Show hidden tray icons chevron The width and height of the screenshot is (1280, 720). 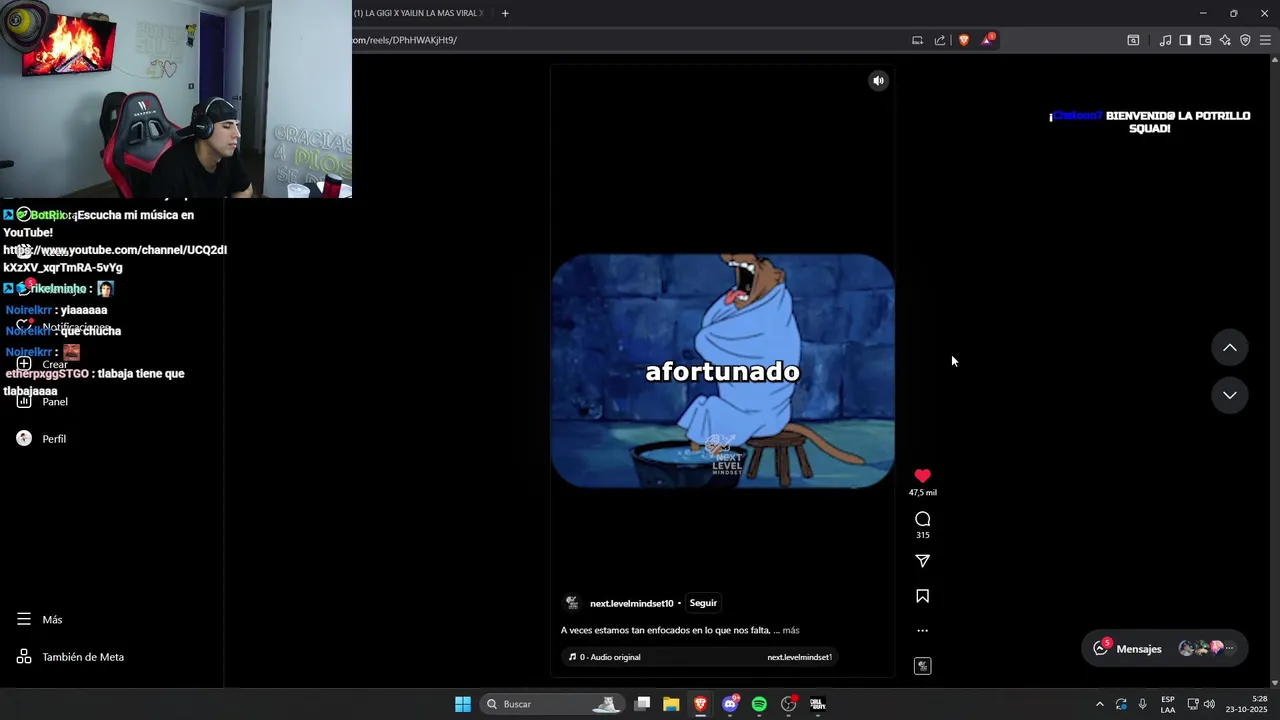point(1100,704)
